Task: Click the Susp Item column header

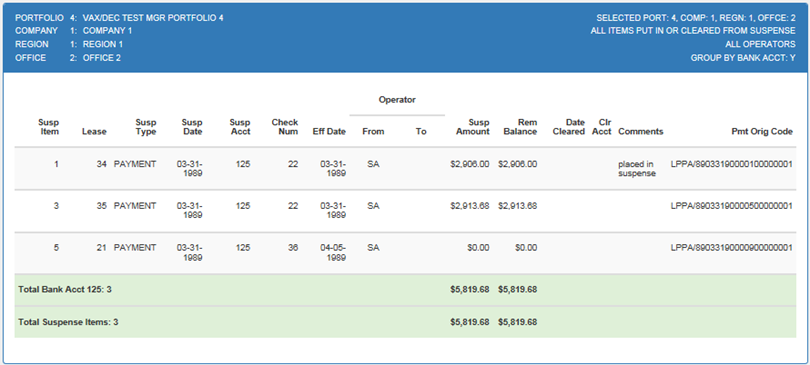Action: click(x=49, y=127)
